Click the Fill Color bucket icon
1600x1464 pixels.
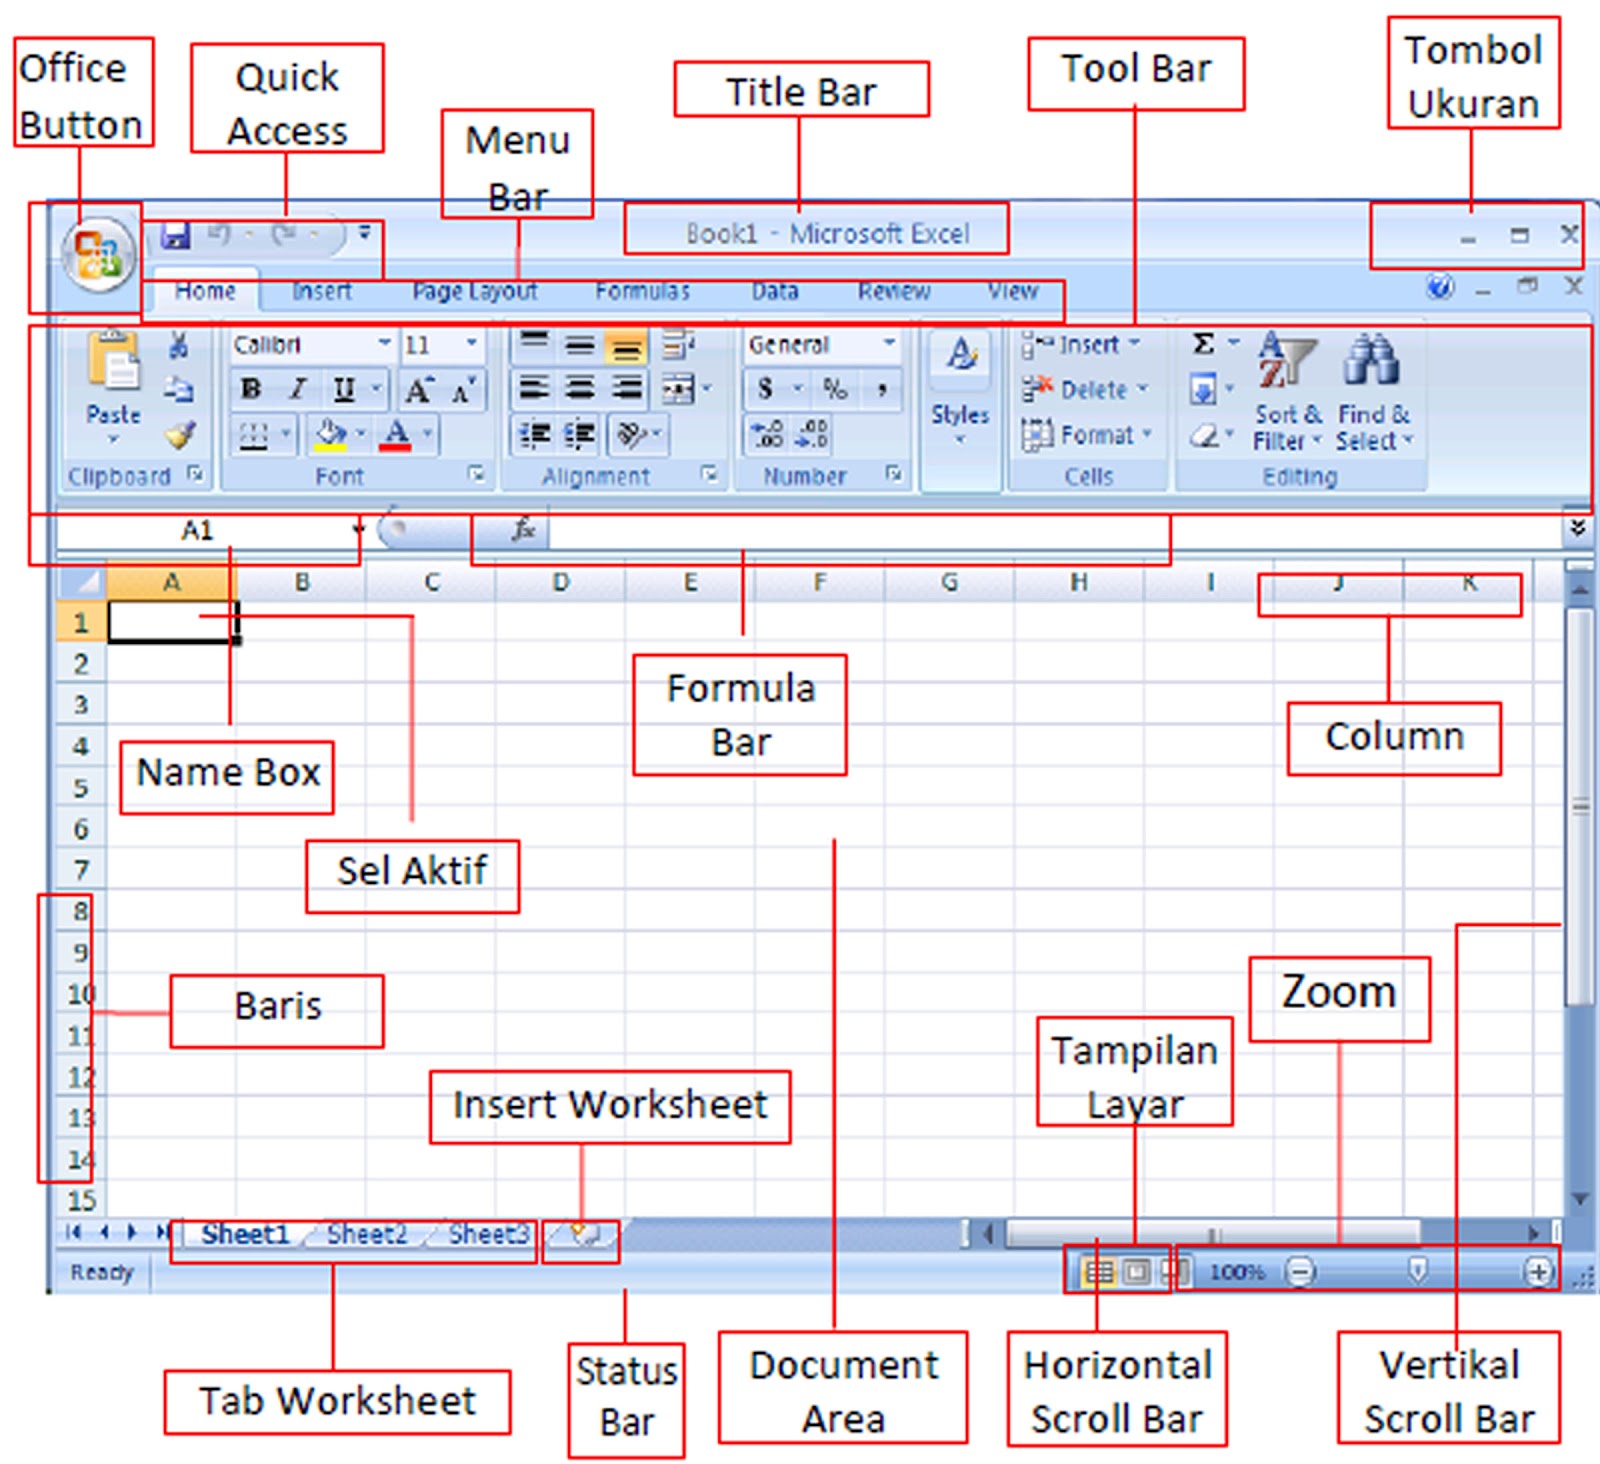[x=330, y=435]
